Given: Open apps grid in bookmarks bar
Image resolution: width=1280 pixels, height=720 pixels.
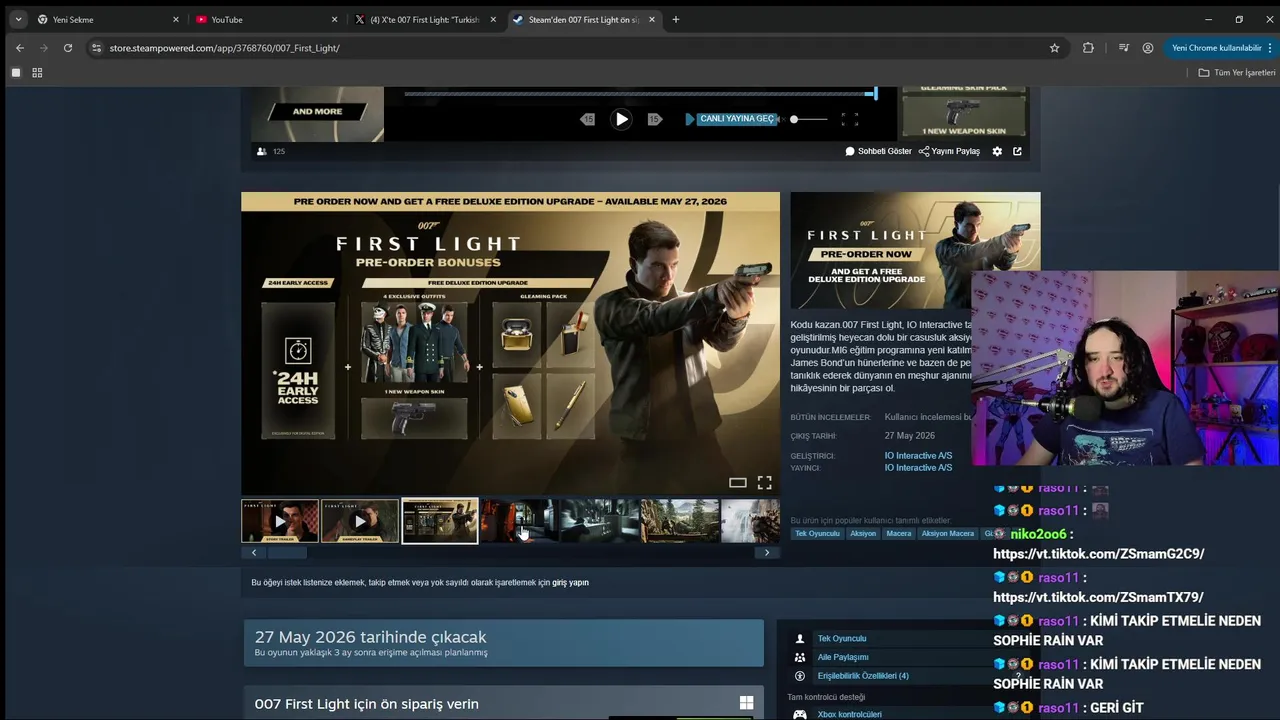Looking at the screenshot, I should tap(37, 73).
